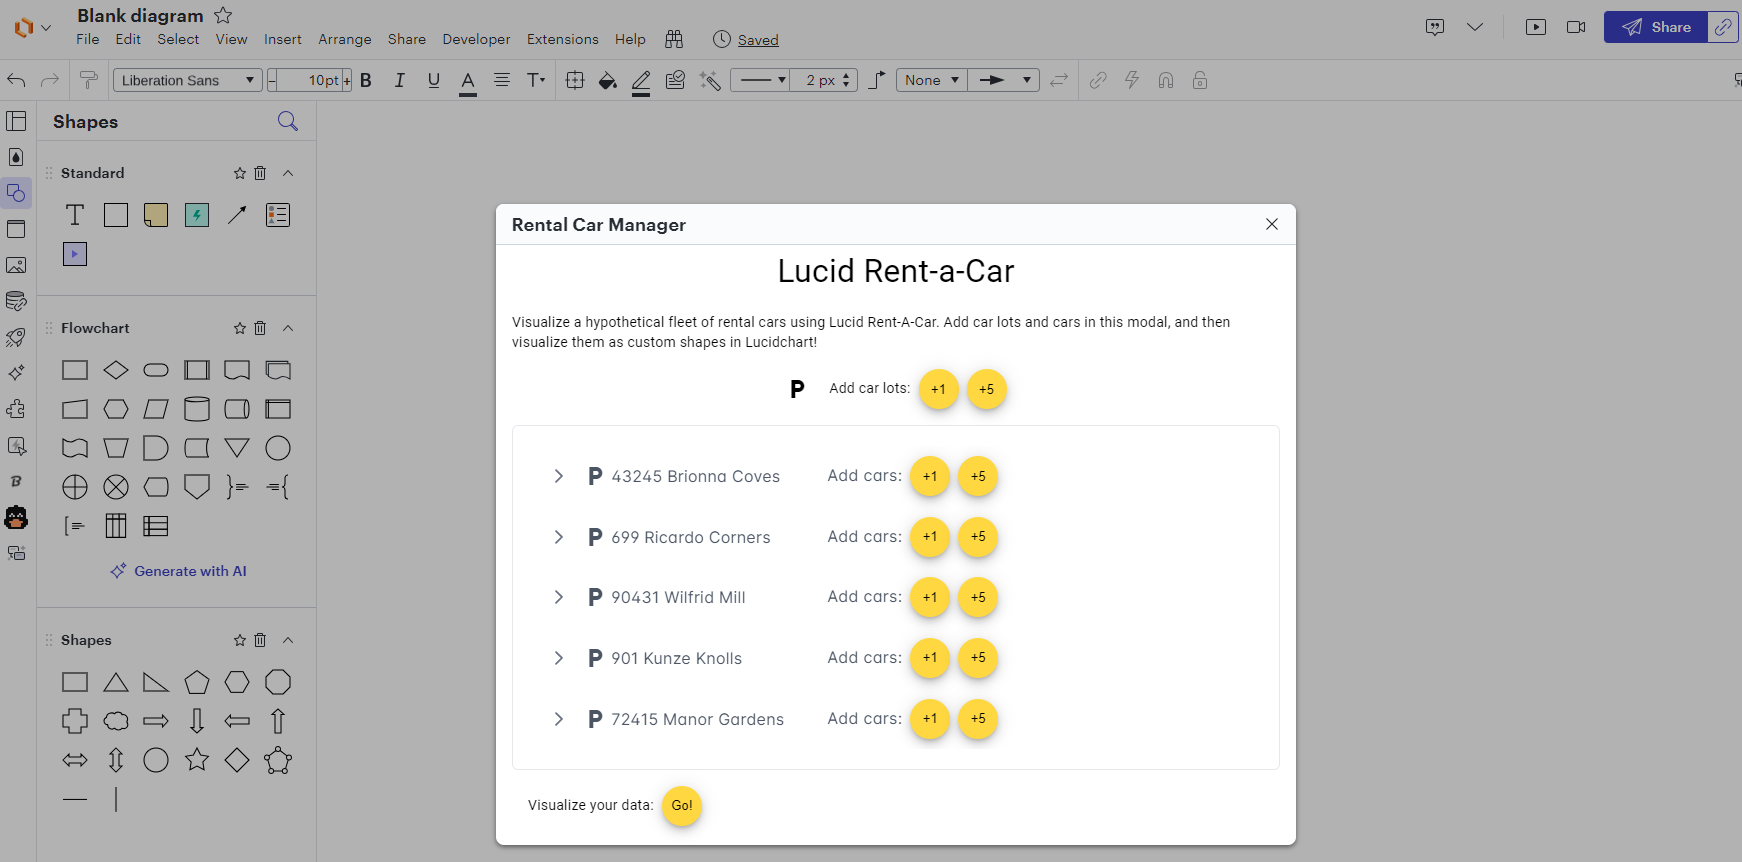
Task: Open the comments icon in header
Action: pyautogui.click(x=1435, y=27)
